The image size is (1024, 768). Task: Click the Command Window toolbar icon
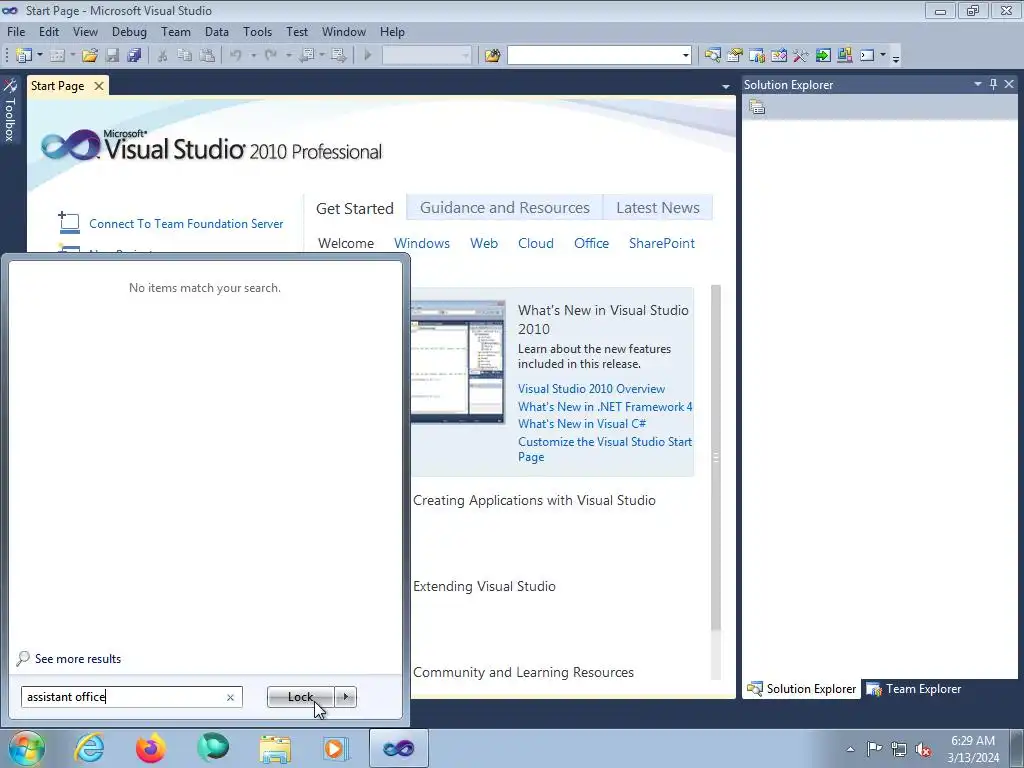pos(867,56)
